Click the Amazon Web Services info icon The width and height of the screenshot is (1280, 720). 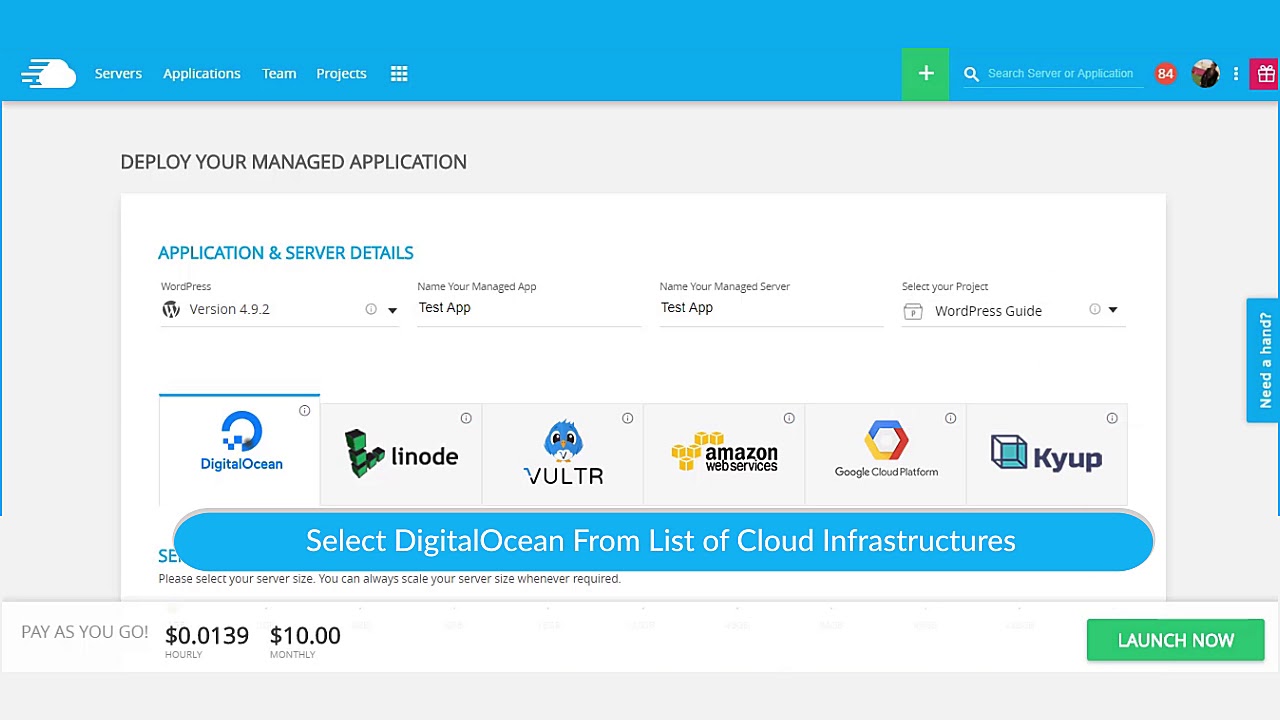click(789, 418)
